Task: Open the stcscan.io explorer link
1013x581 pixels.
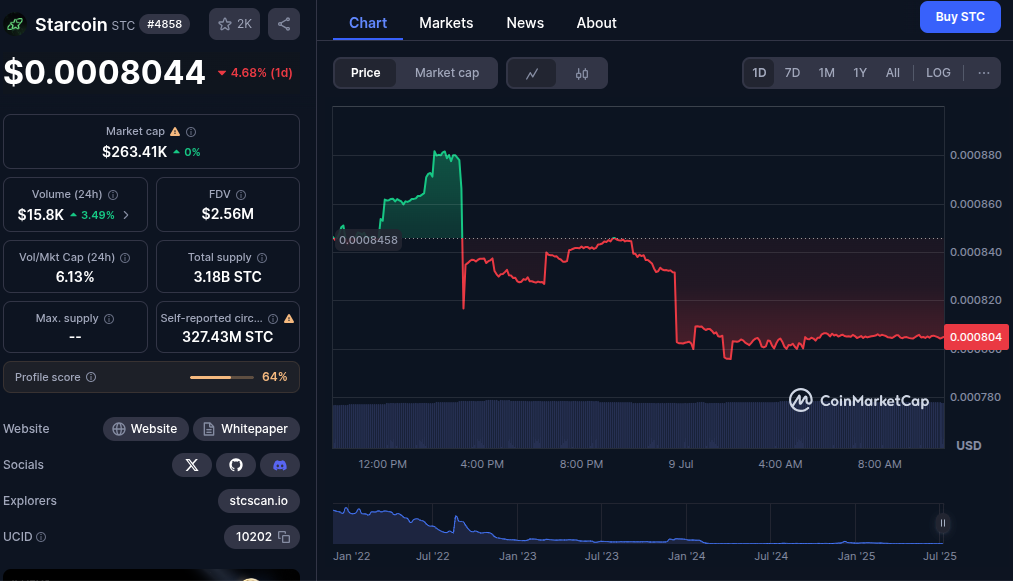Action: coord(258,501)
